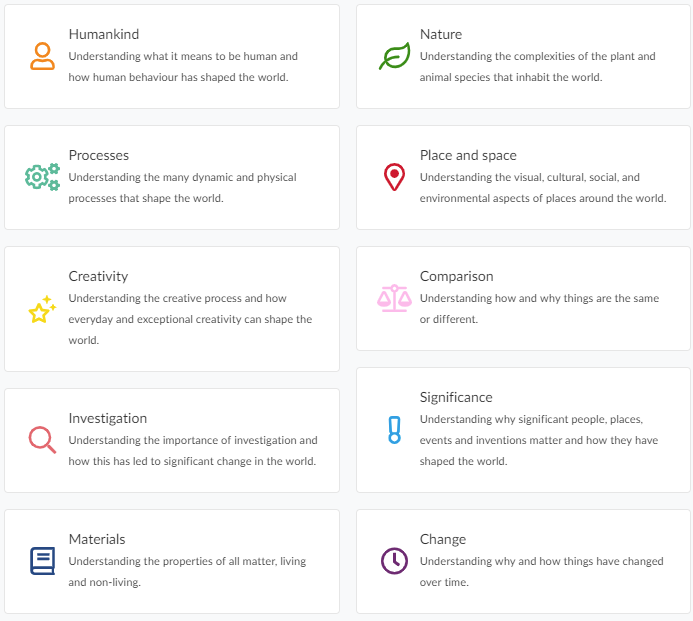This screenshot has width=693, height=621.
Task: Click the Significance card description text
Action: (x=538, y=441)
